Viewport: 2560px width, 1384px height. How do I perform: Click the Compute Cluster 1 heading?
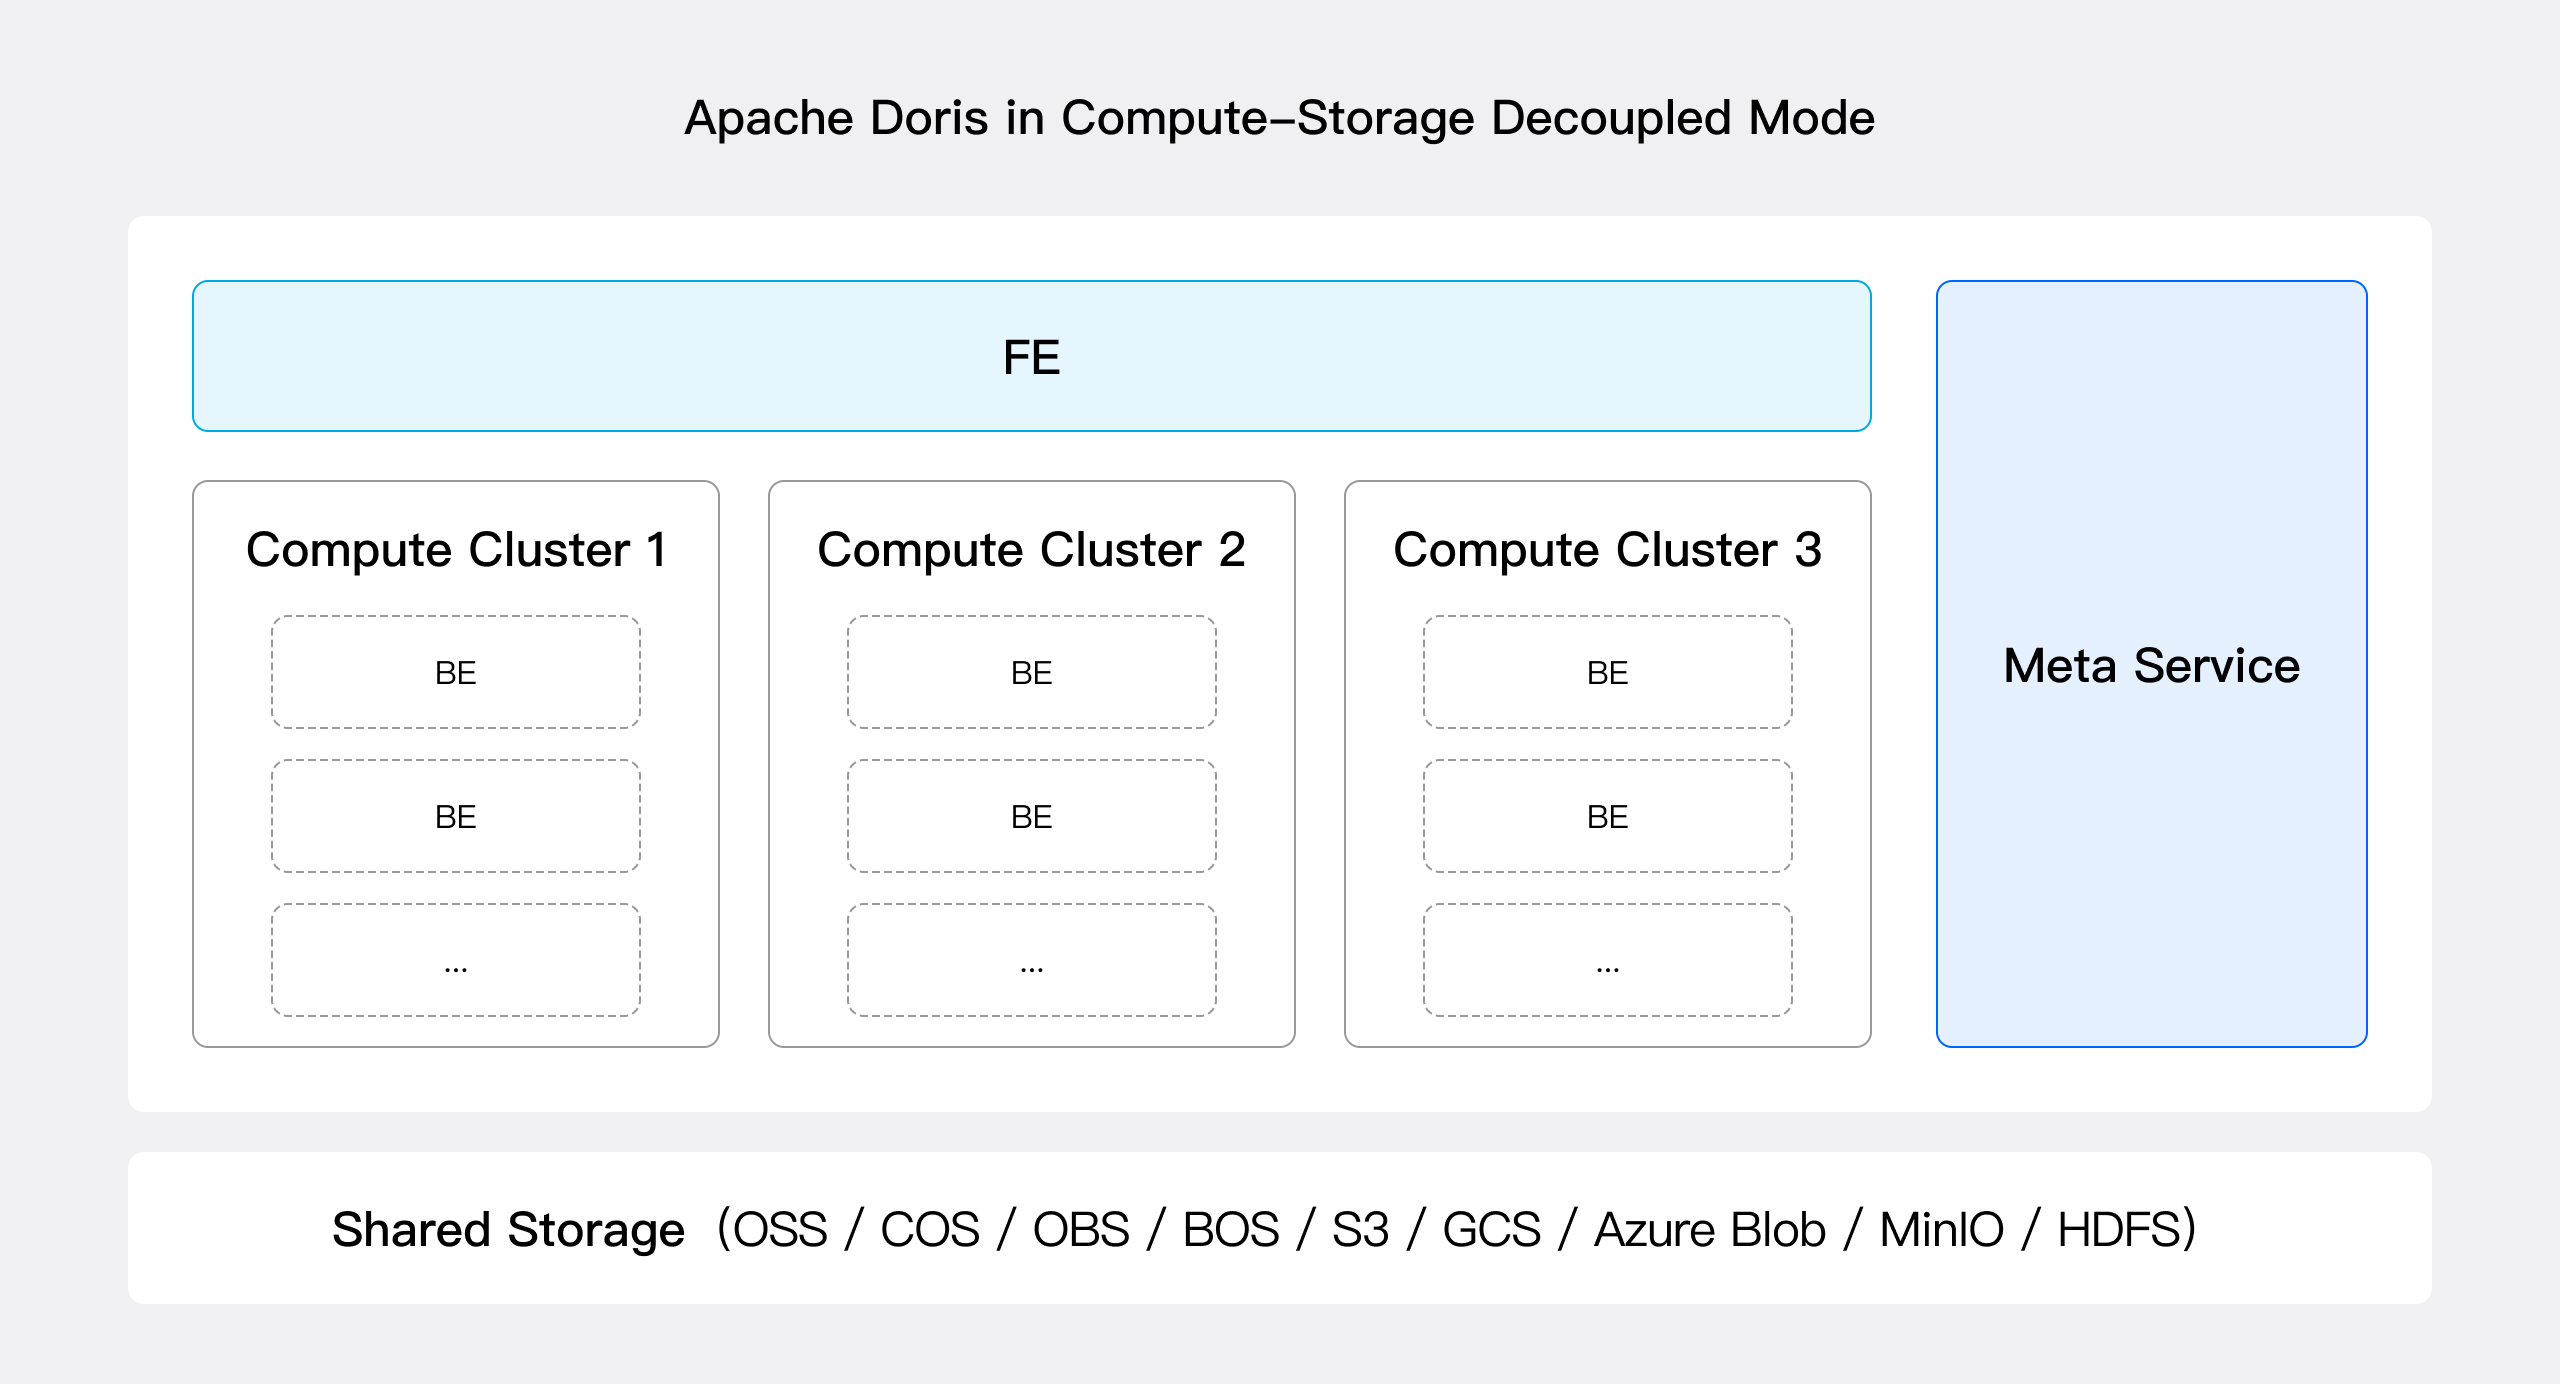coord(456,550)
